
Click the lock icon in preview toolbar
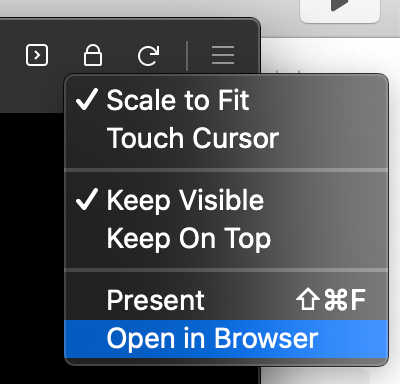click(93, 55)
